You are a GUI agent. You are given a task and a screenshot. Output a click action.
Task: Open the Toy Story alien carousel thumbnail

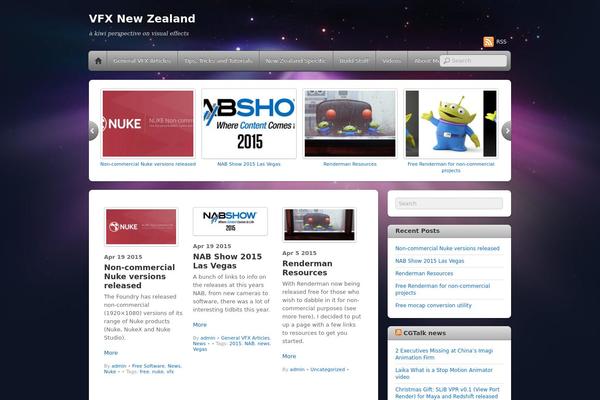(451, 124)
